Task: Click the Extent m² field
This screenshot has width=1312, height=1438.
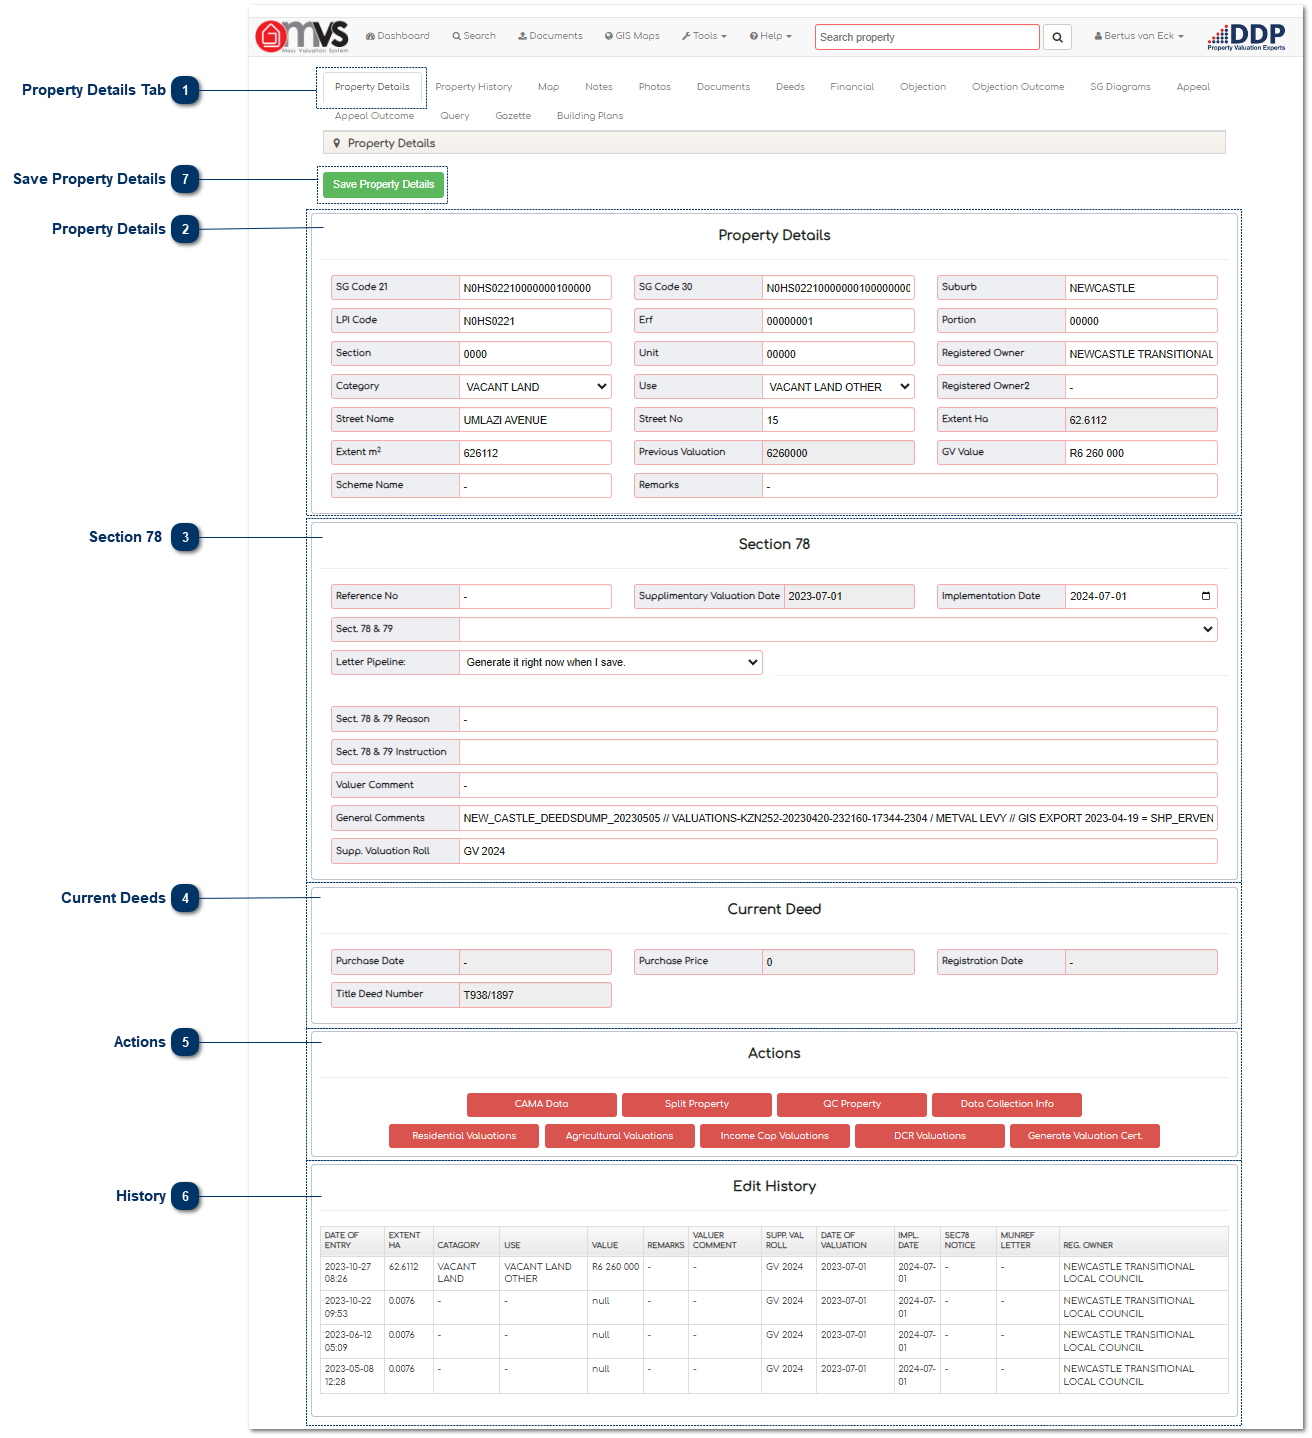Action: coord(535,453)
